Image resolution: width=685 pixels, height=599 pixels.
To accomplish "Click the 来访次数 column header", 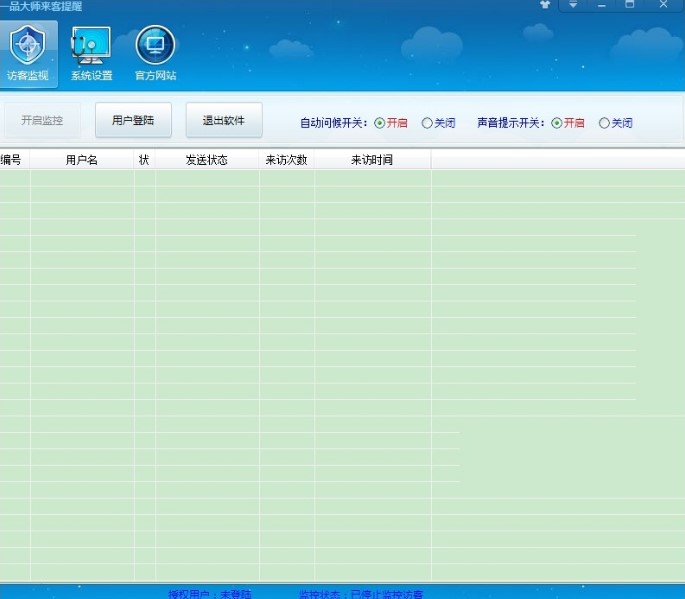I will [286, 160].
